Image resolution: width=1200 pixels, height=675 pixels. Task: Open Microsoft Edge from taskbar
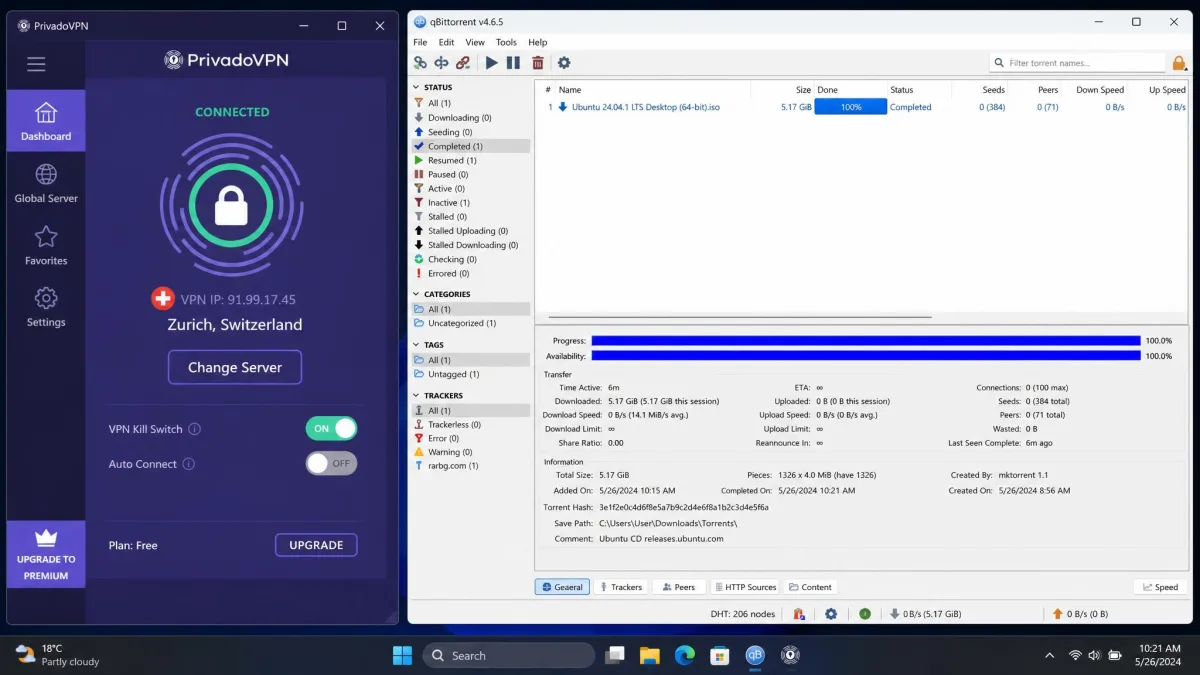point(685,655)
